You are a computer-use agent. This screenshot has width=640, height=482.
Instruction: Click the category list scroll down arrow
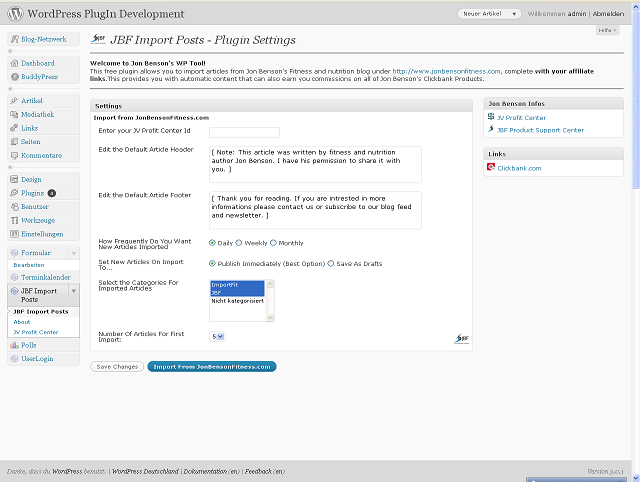(x=269, y=318)
